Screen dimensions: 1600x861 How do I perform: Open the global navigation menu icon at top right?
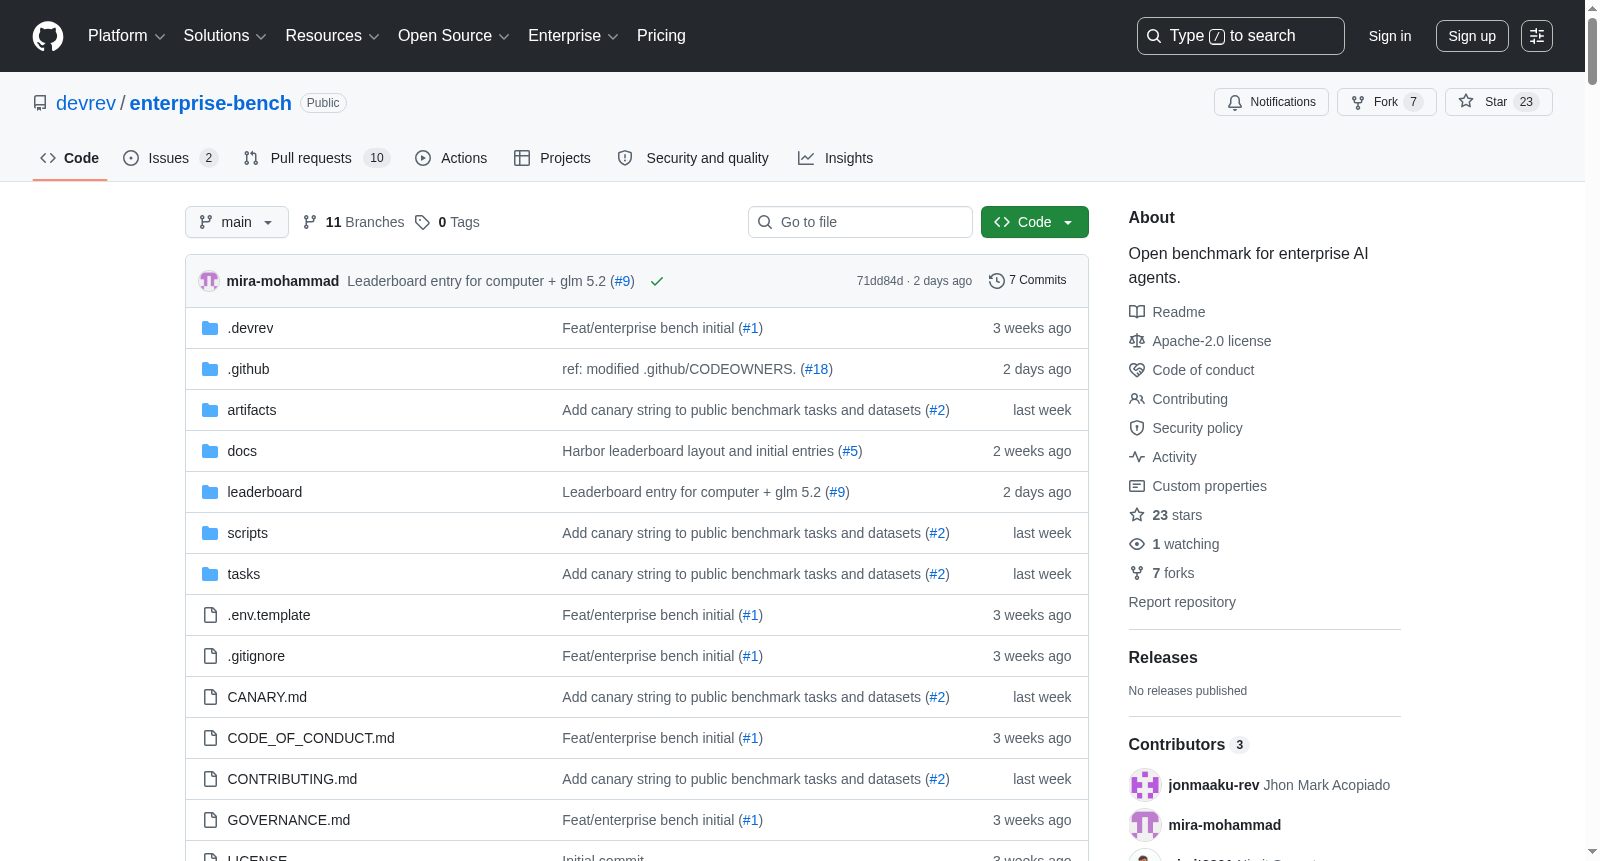click(1537, 36)
